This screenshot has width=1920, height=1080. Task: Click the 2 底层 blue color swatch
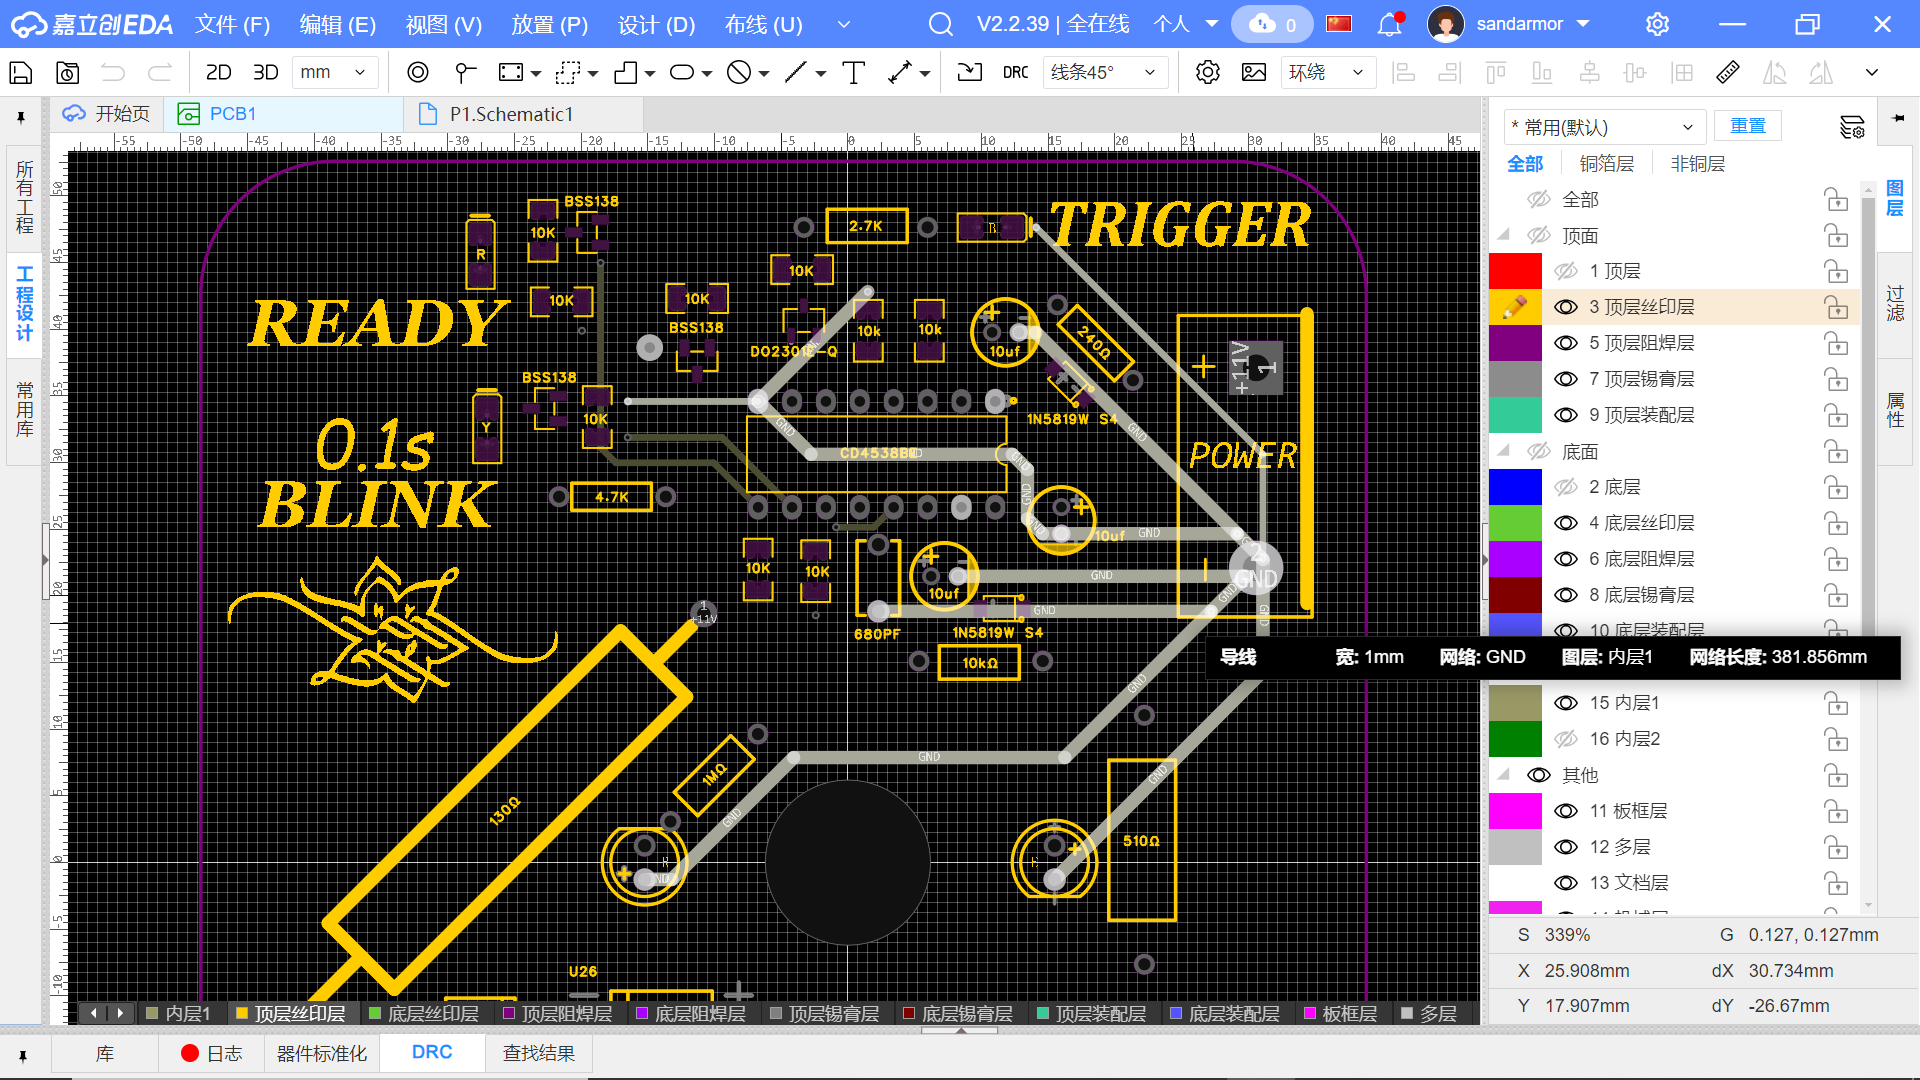pyautogui.click(x=1515, y=487)
